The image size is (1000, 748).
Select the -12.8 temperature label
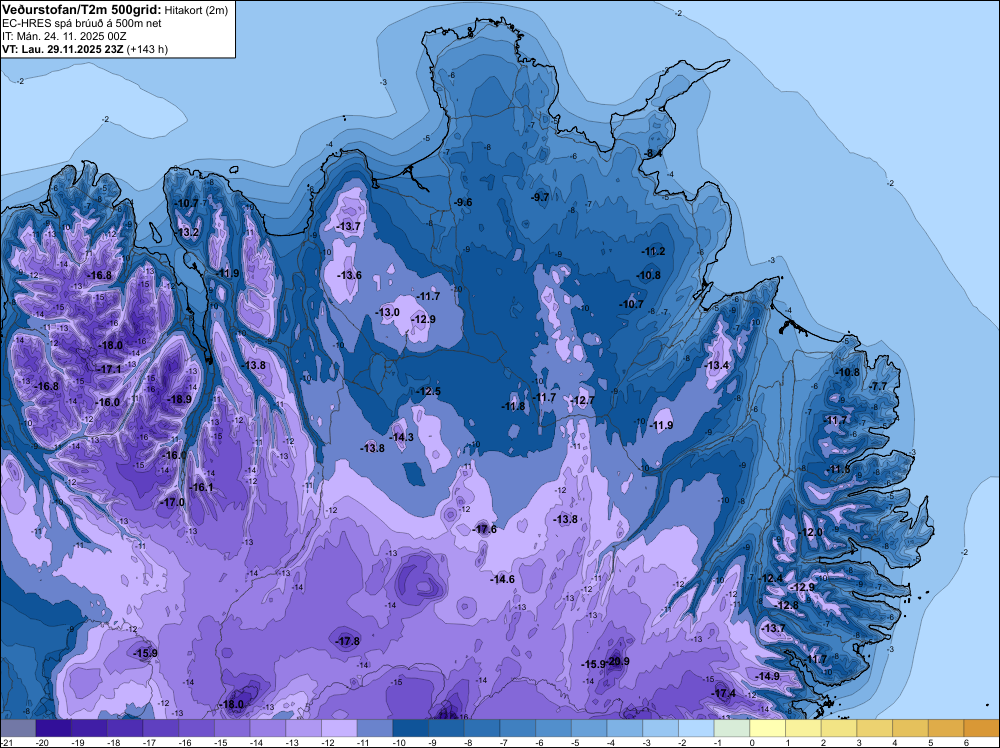[787, 605]
